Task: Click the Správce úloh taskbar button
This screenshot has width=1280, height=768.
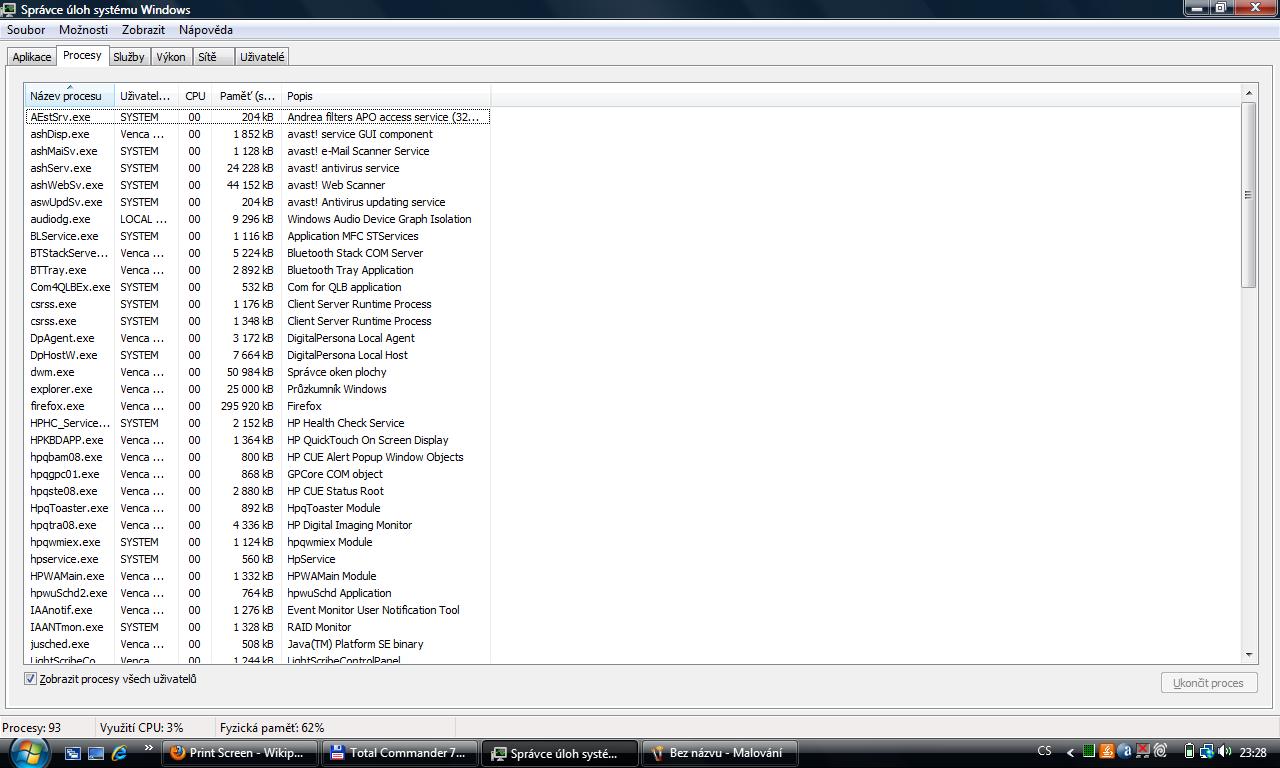Action: pos(560,753)
